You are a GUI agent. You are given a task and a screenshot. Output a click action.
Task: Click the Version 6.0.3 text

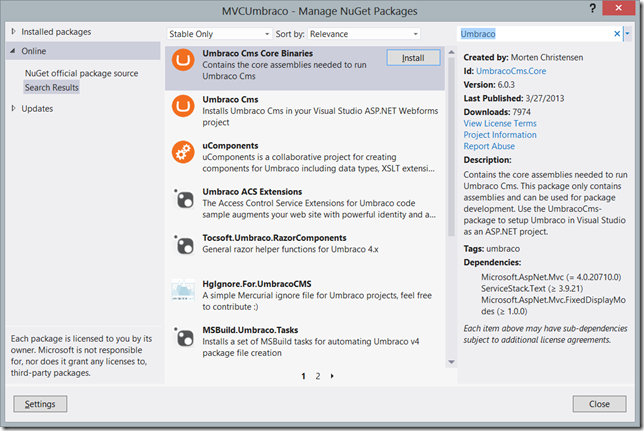pos(489,85)
